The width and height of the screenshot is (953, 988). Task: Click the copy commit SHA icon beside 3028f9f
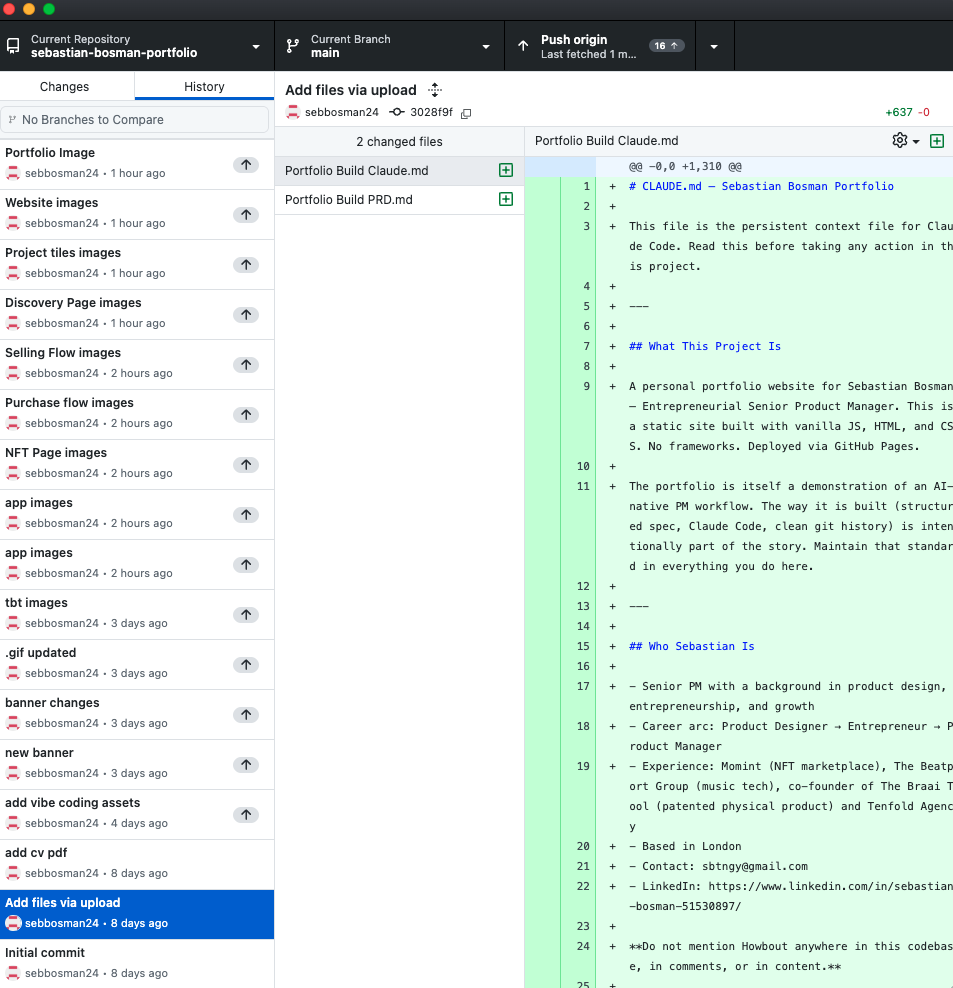[x=465, y=113]
